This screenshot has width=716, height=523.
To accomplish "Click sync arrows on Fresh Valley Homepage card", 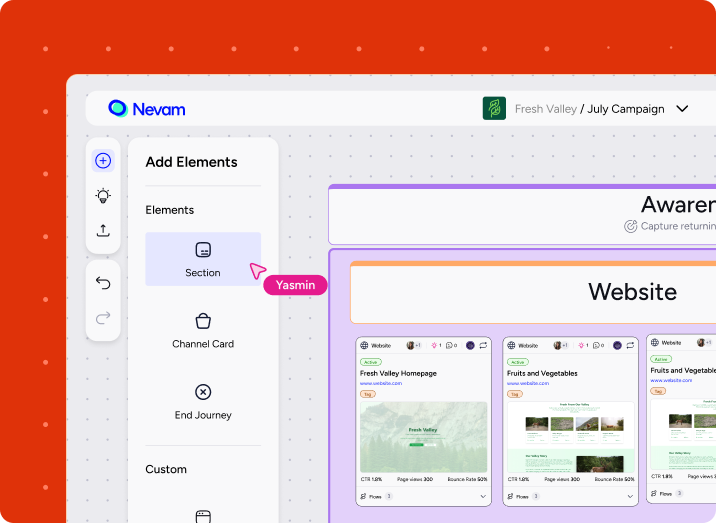I will [x=483, y=345].
